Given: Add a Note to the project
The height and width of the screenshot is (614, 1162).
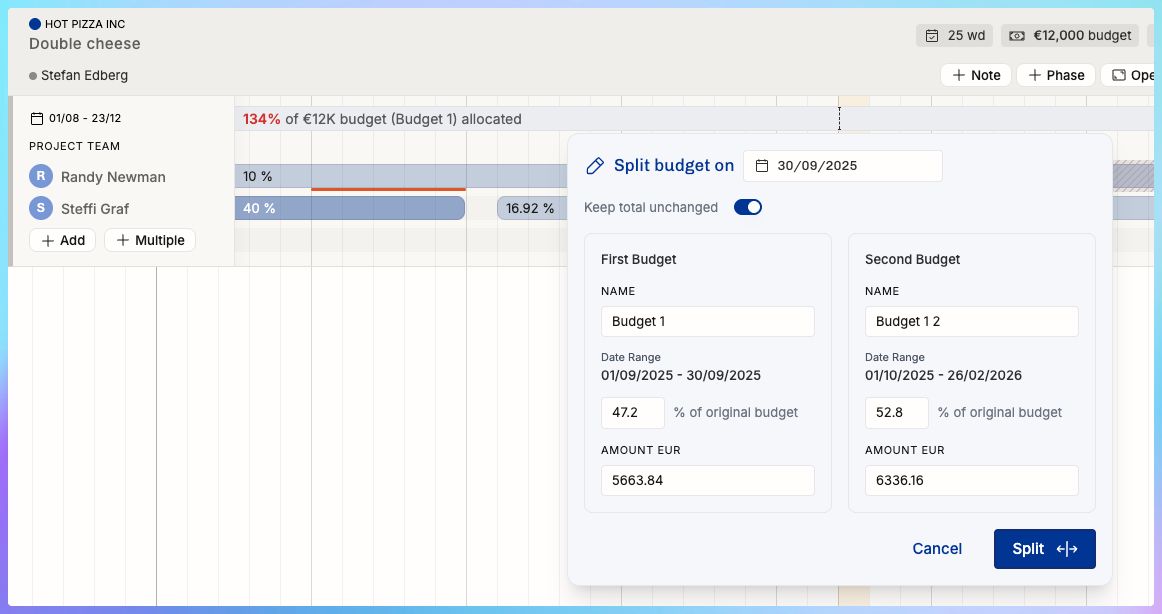Looking at the screenshot, I should (975, 75).
